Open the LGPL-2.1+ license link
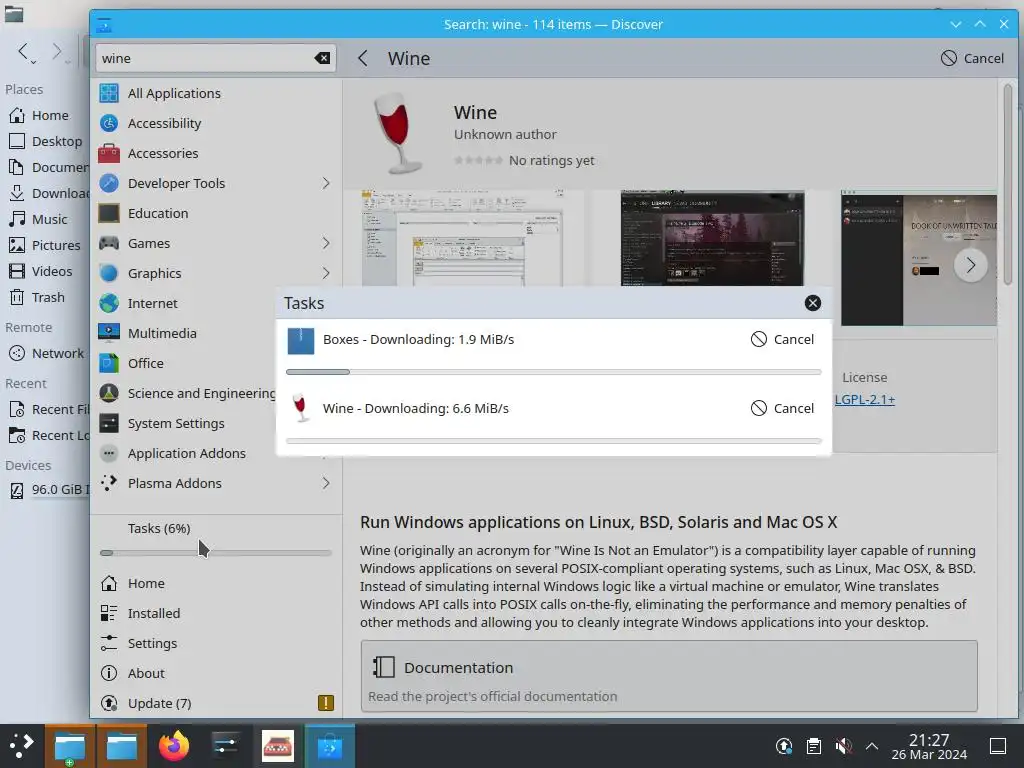The width and height of the screenshot is (1024, 768). tap(865, 400)
